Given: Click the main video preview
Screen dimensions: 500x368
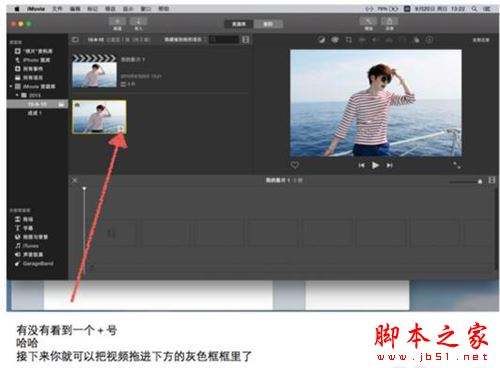Looking at the screenshot, I should coord(376,103).
